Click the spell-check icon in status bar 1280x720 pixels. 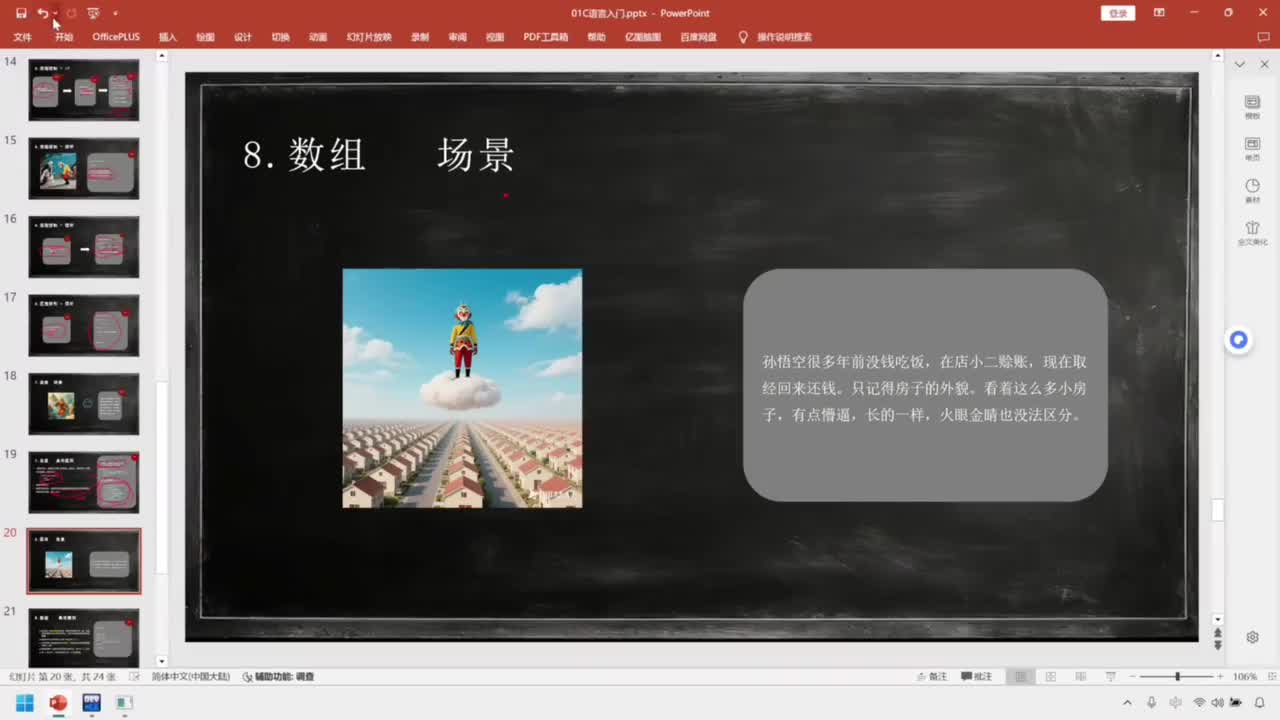point(134,677)
